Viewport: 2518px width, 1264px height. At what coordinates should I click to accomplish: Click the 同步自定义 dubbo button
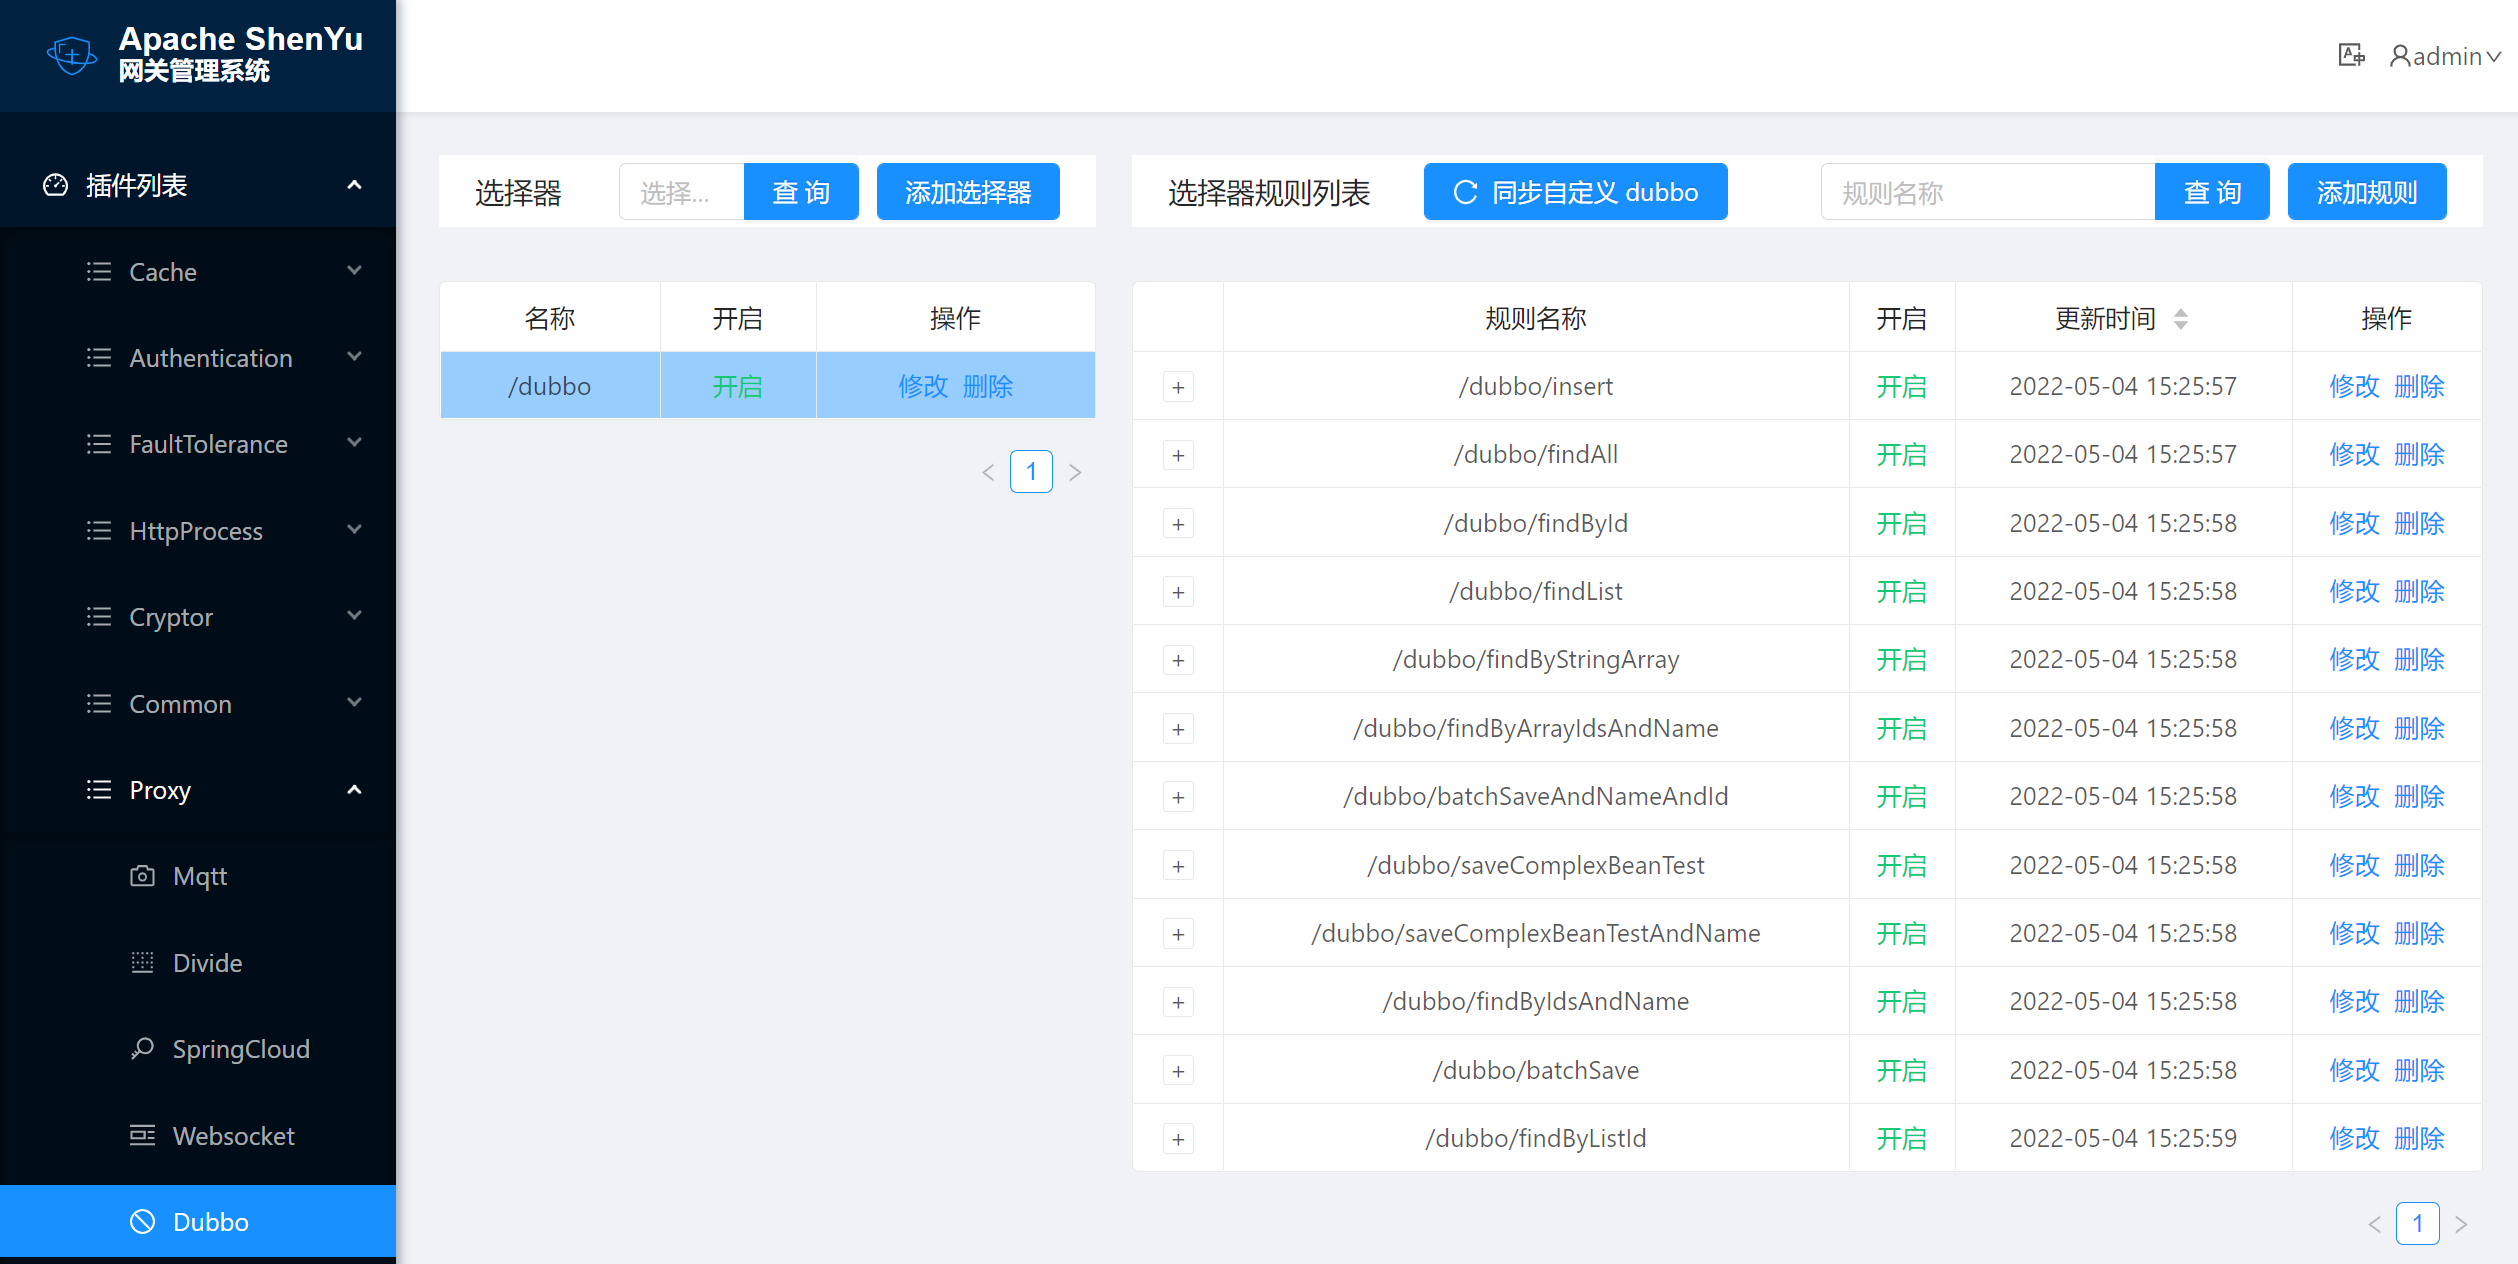pos(1575,192)
